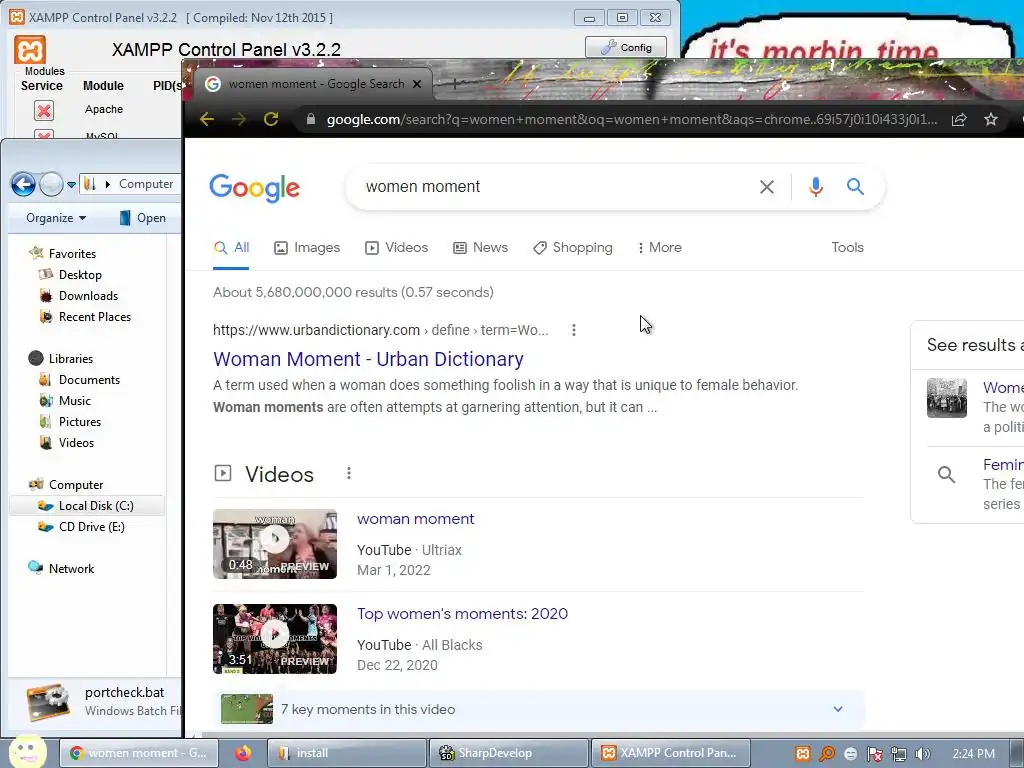Switch to Videos results tab
Screen dimensions: 1024x768
[396, 248]
